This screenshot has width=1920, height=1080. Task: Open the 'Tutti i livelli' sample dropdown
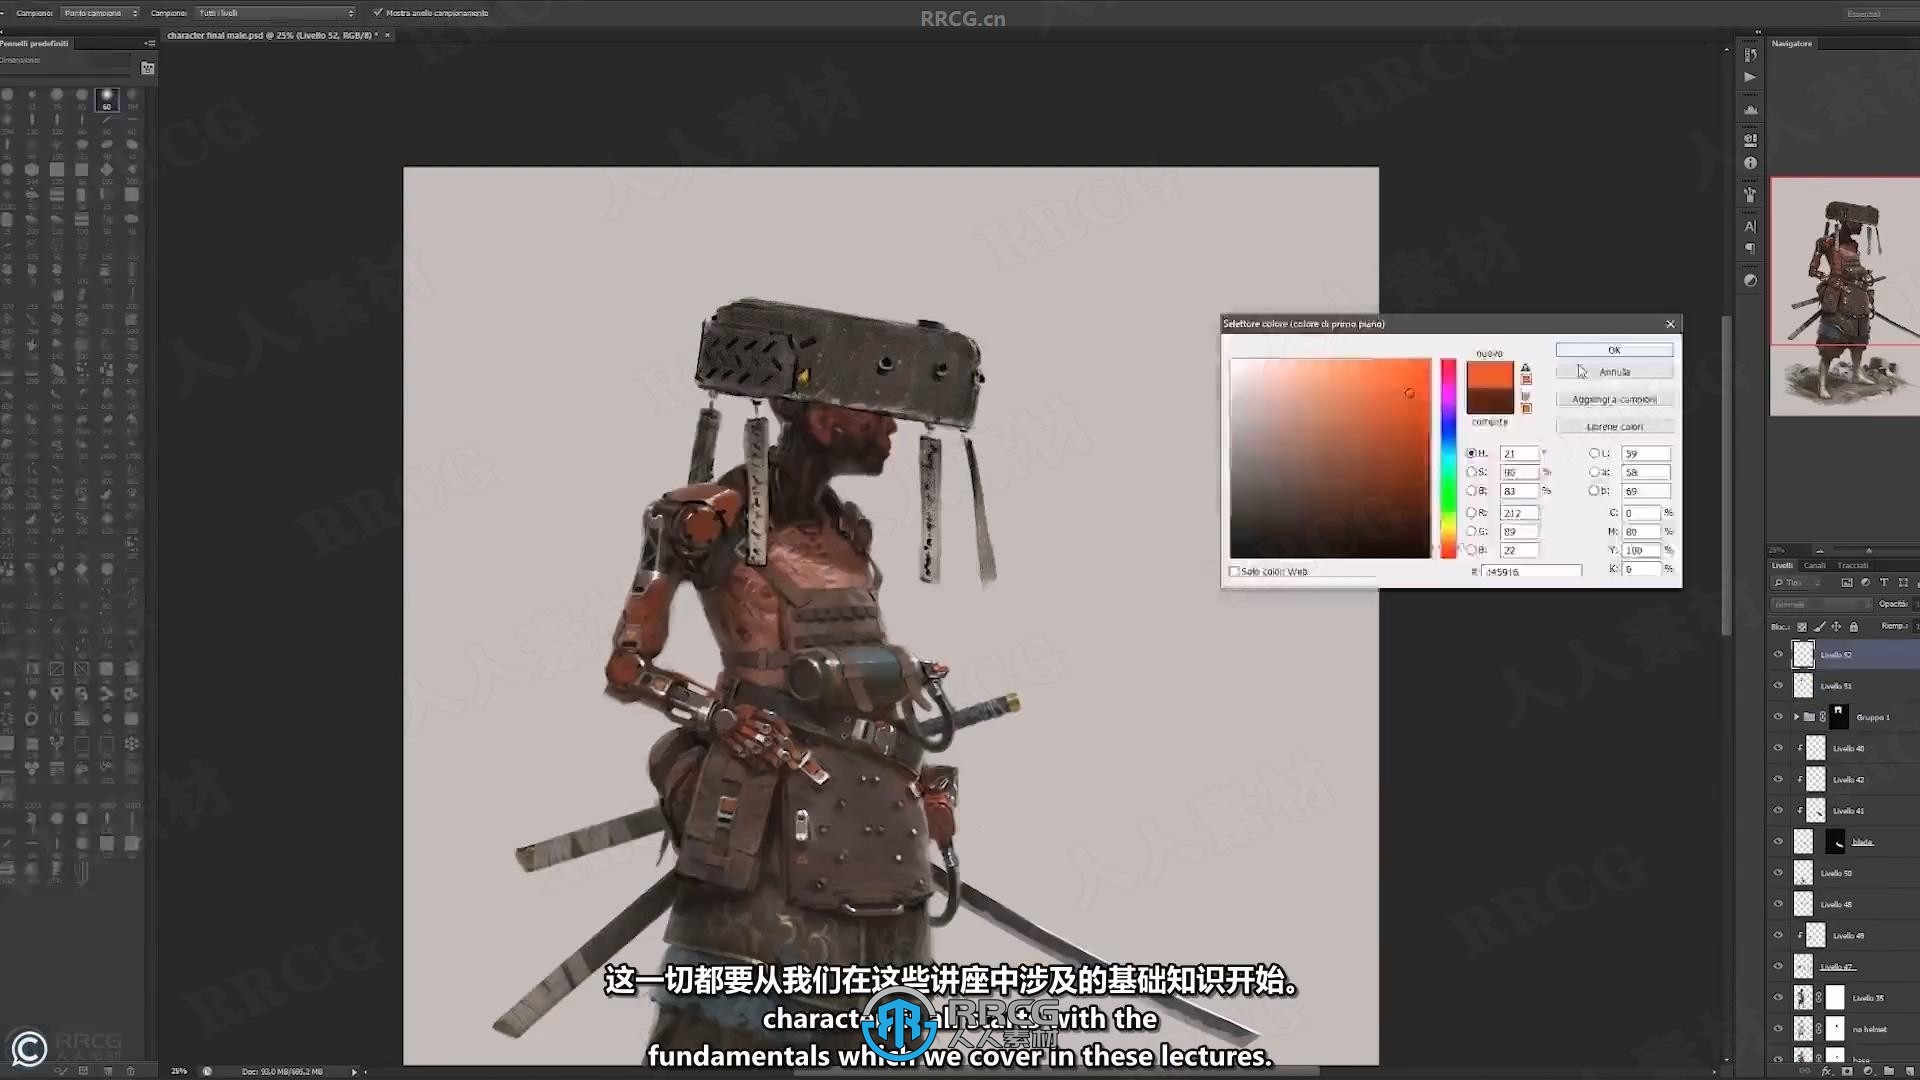click(275, 13)
